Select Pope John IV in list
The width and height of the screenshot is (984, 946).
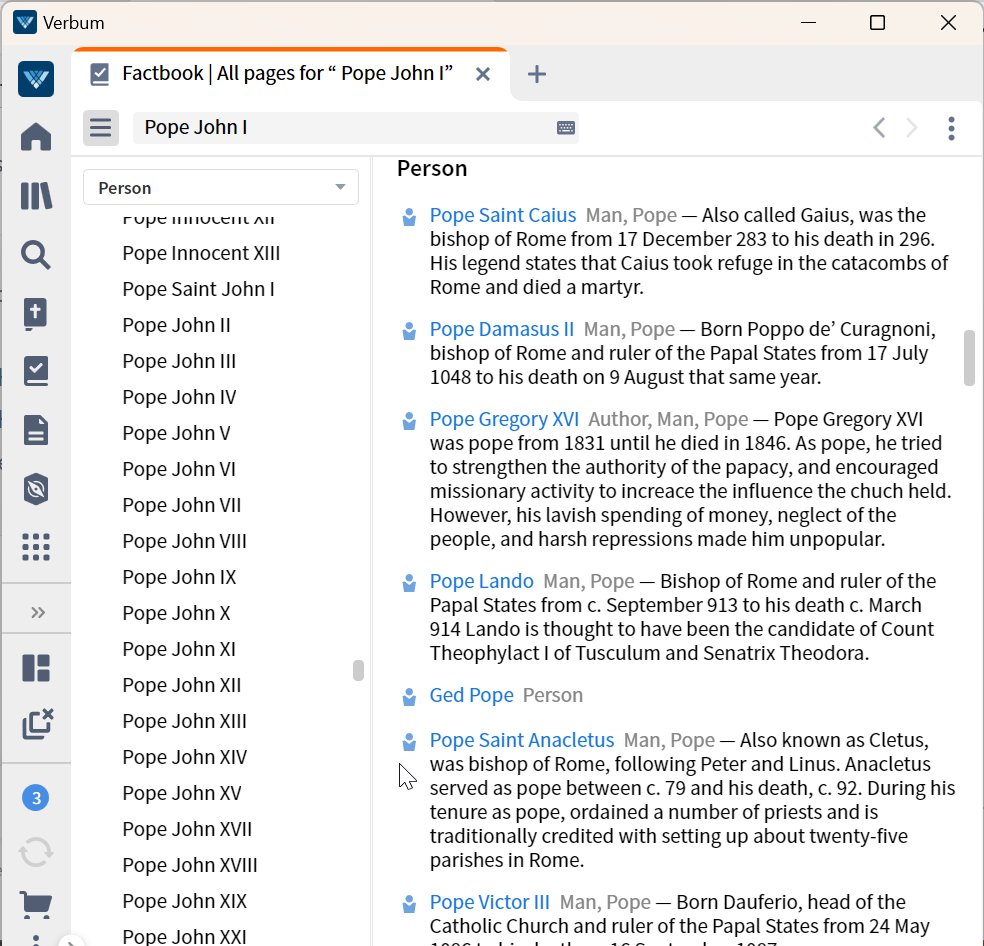pyautogui.click(x=179, y=397)
